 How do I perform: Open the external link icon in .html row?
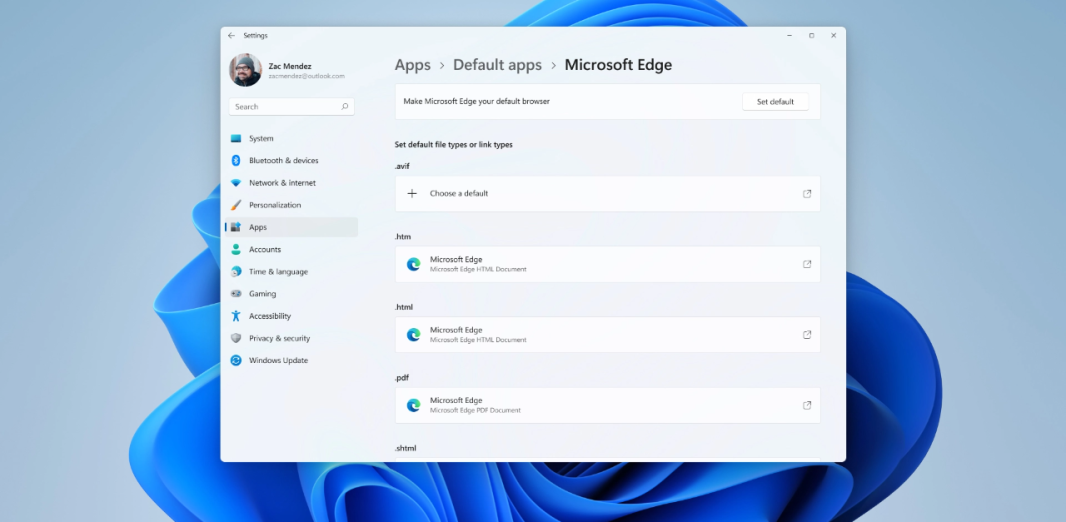(x=807, y=335)
